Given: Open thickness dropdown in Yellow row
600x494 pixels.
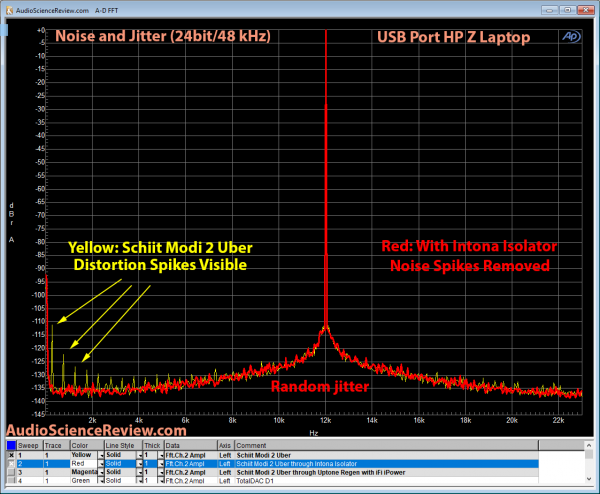Looking at the screenshot, I should tap(161, 455).
